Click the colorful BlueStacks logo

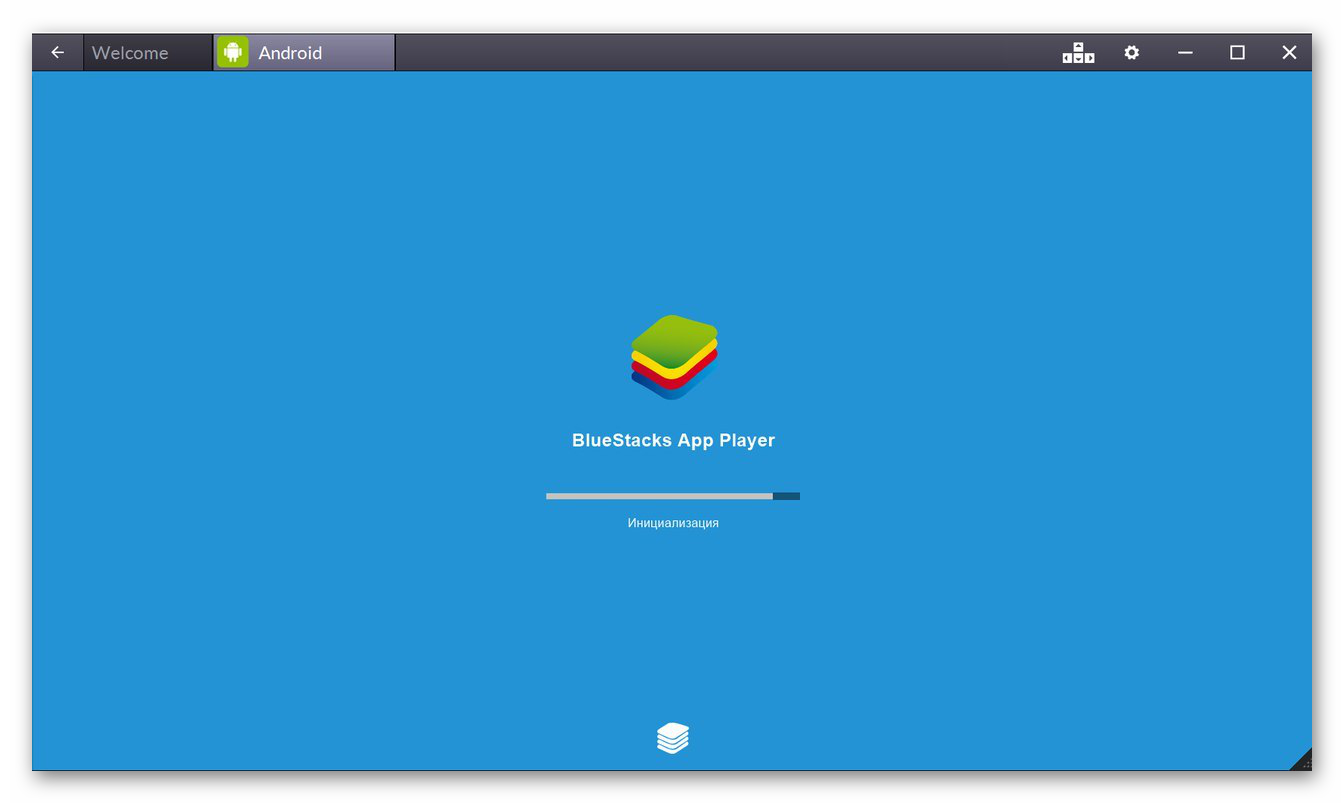[x=674, y=357]
